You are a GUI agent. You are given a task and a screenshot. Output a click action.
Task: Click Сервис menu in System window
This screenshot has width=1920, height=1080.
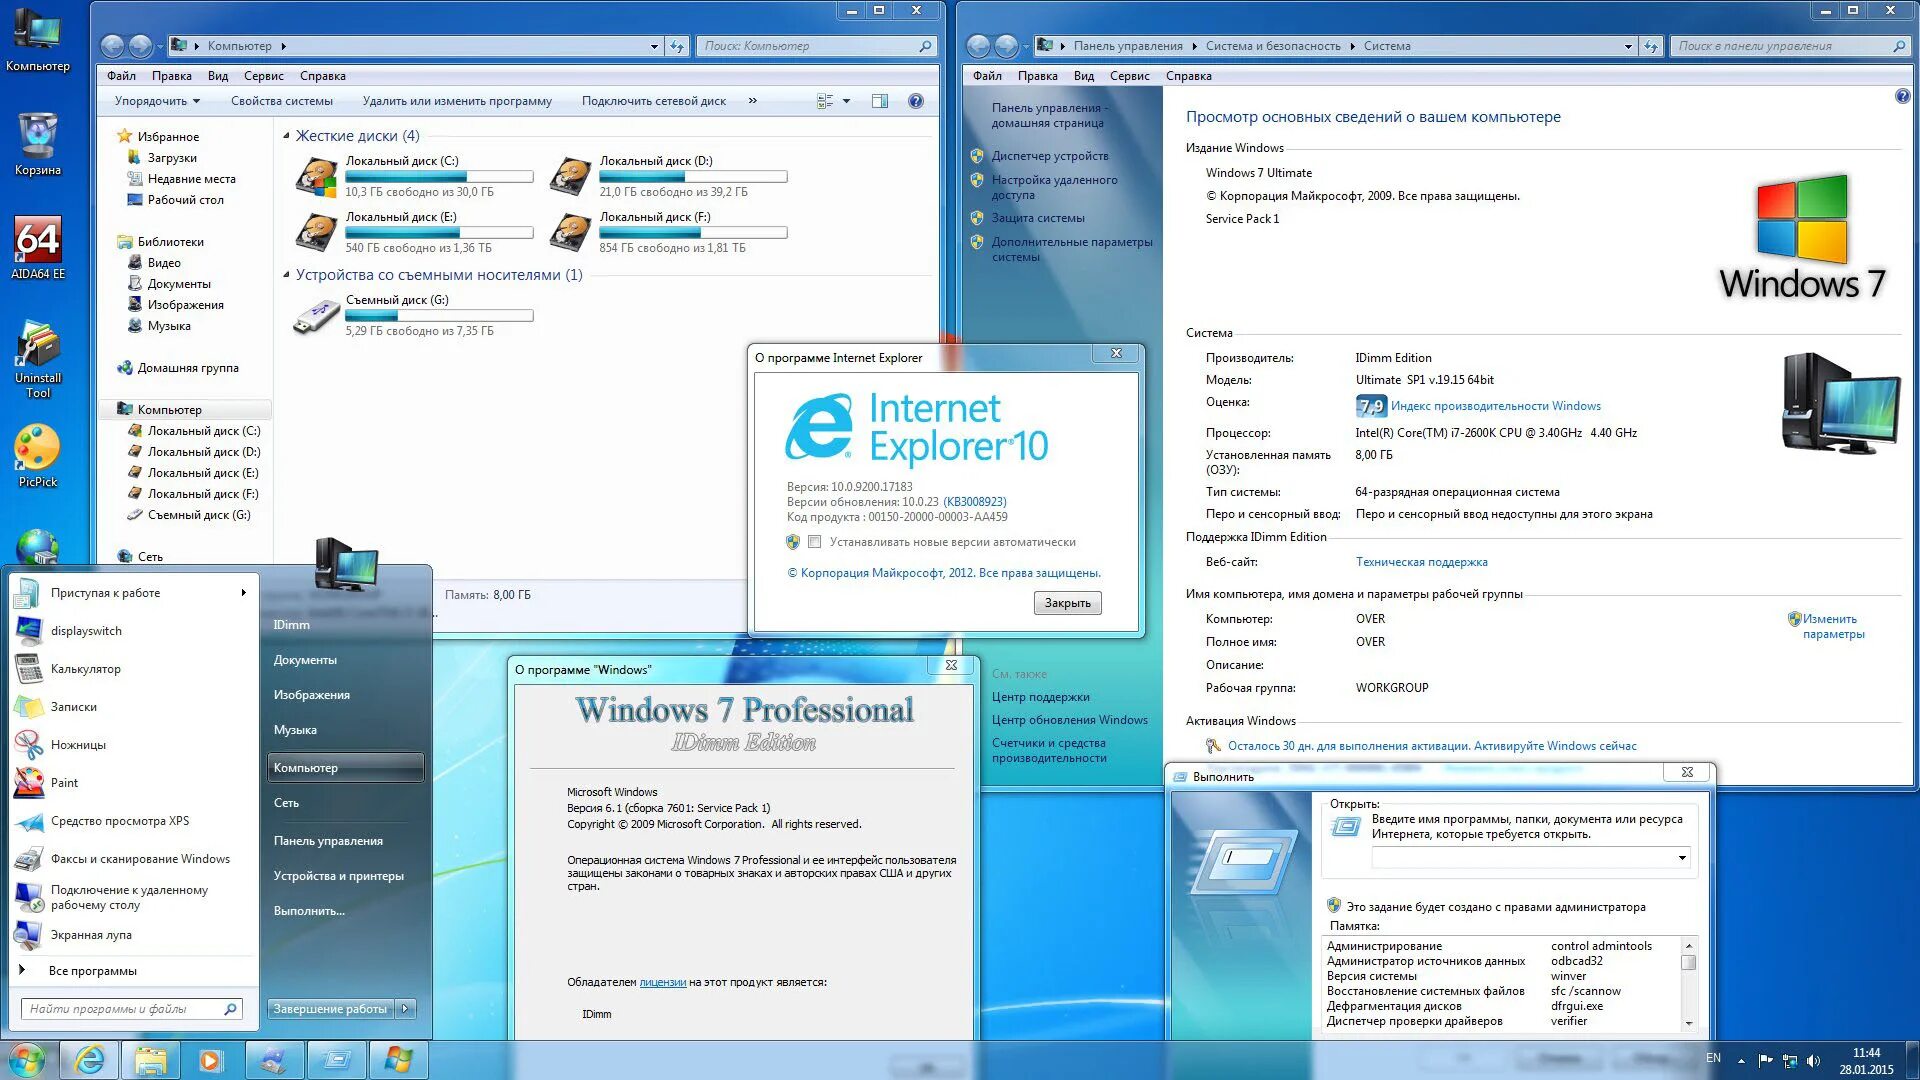(x=1129, y=75)
